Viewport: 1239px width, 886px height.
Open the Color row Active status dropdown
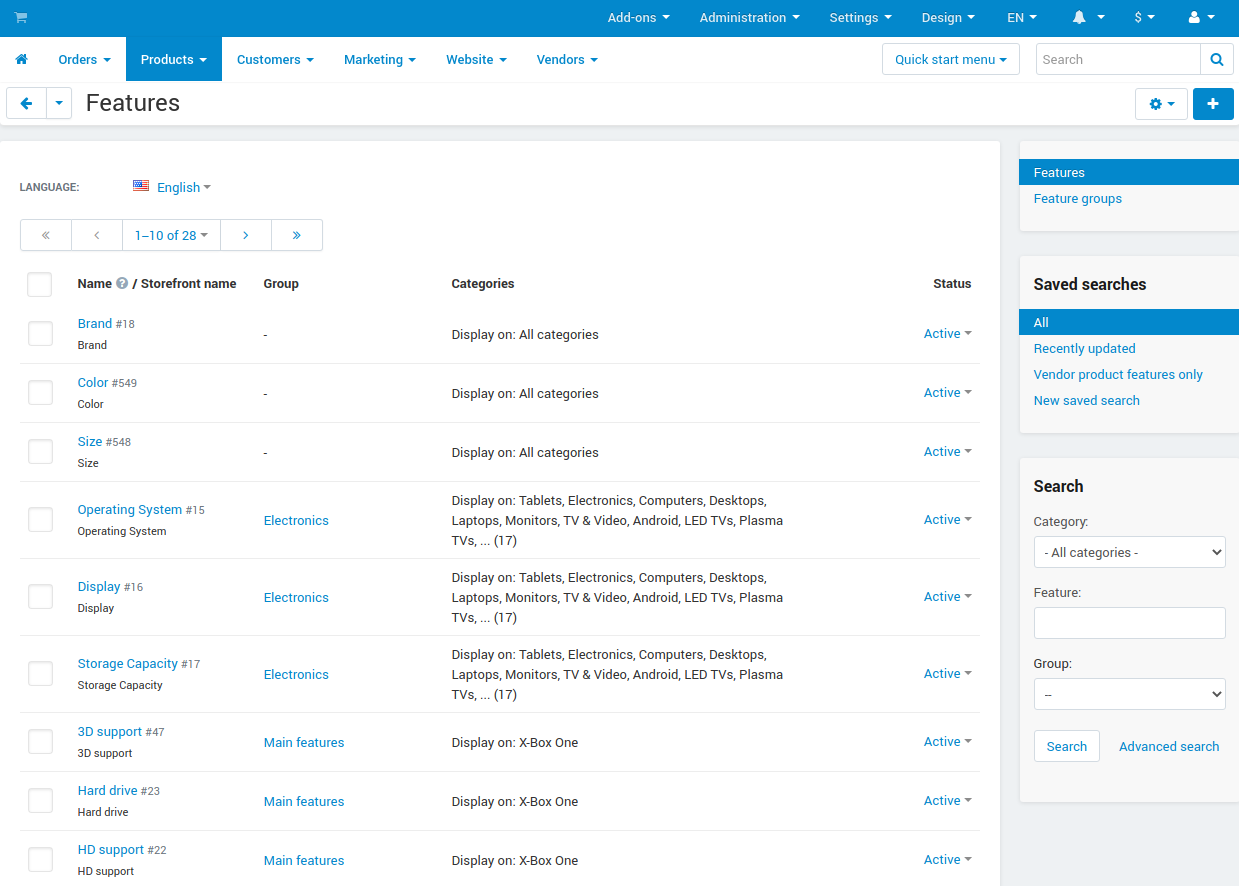coord(947,393)
